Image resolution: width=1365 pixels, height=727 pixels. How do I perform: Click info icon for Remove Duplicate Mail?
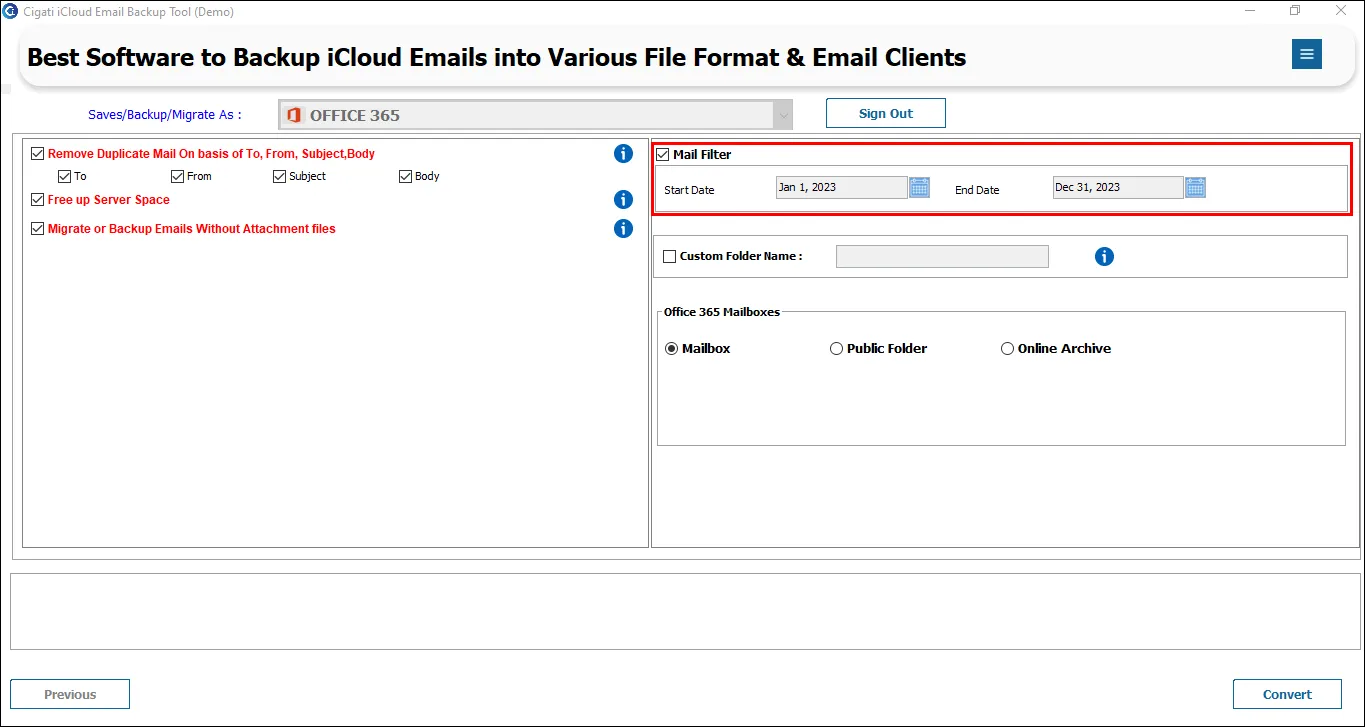623,154
